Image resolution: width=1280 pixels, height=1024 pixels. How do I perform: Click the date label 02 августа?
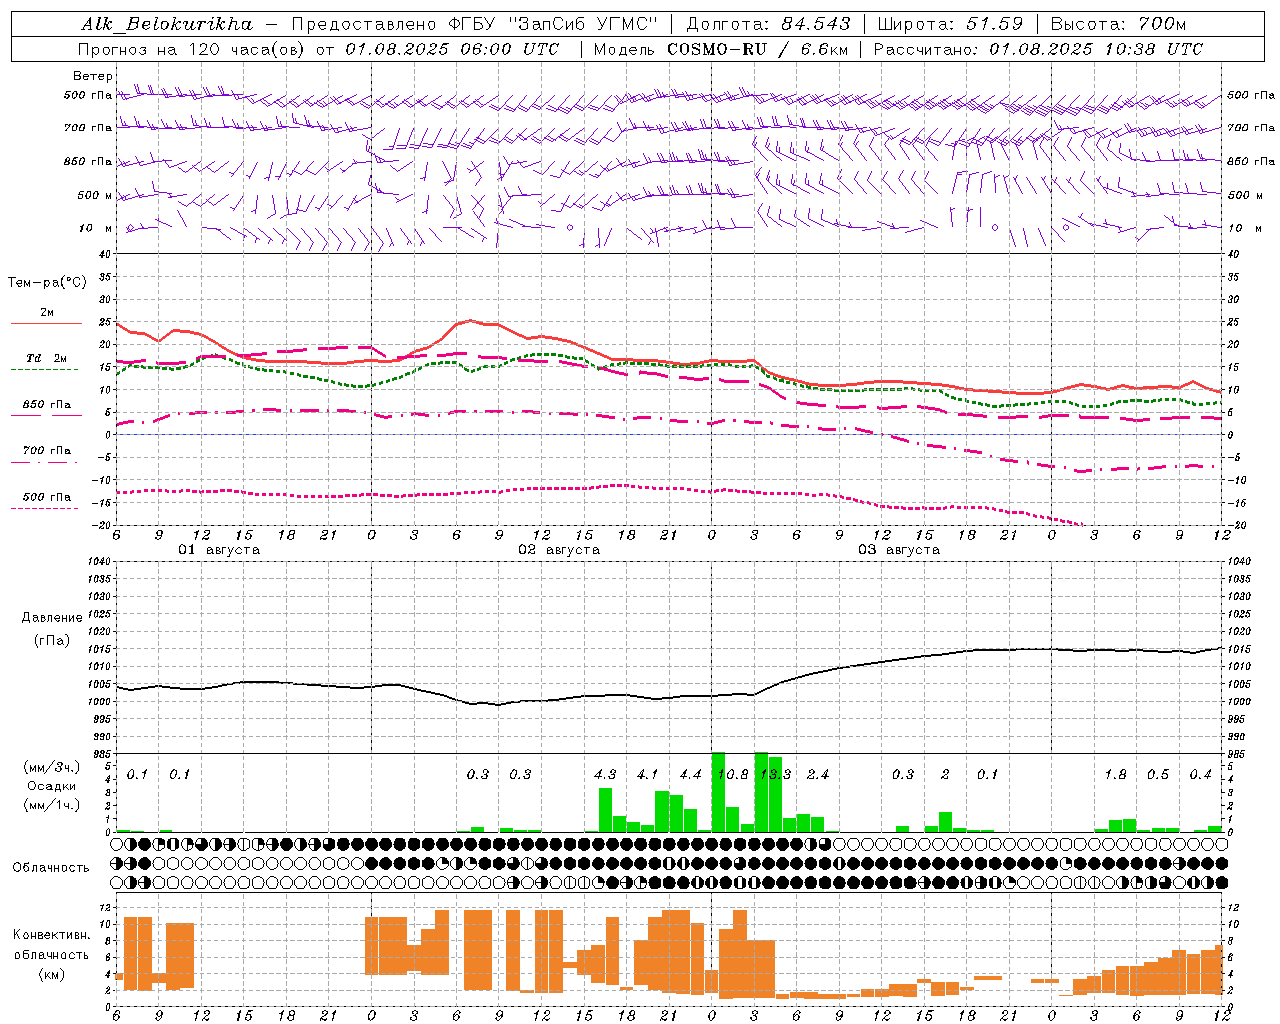pyautogui.click(x=559, y=550)
